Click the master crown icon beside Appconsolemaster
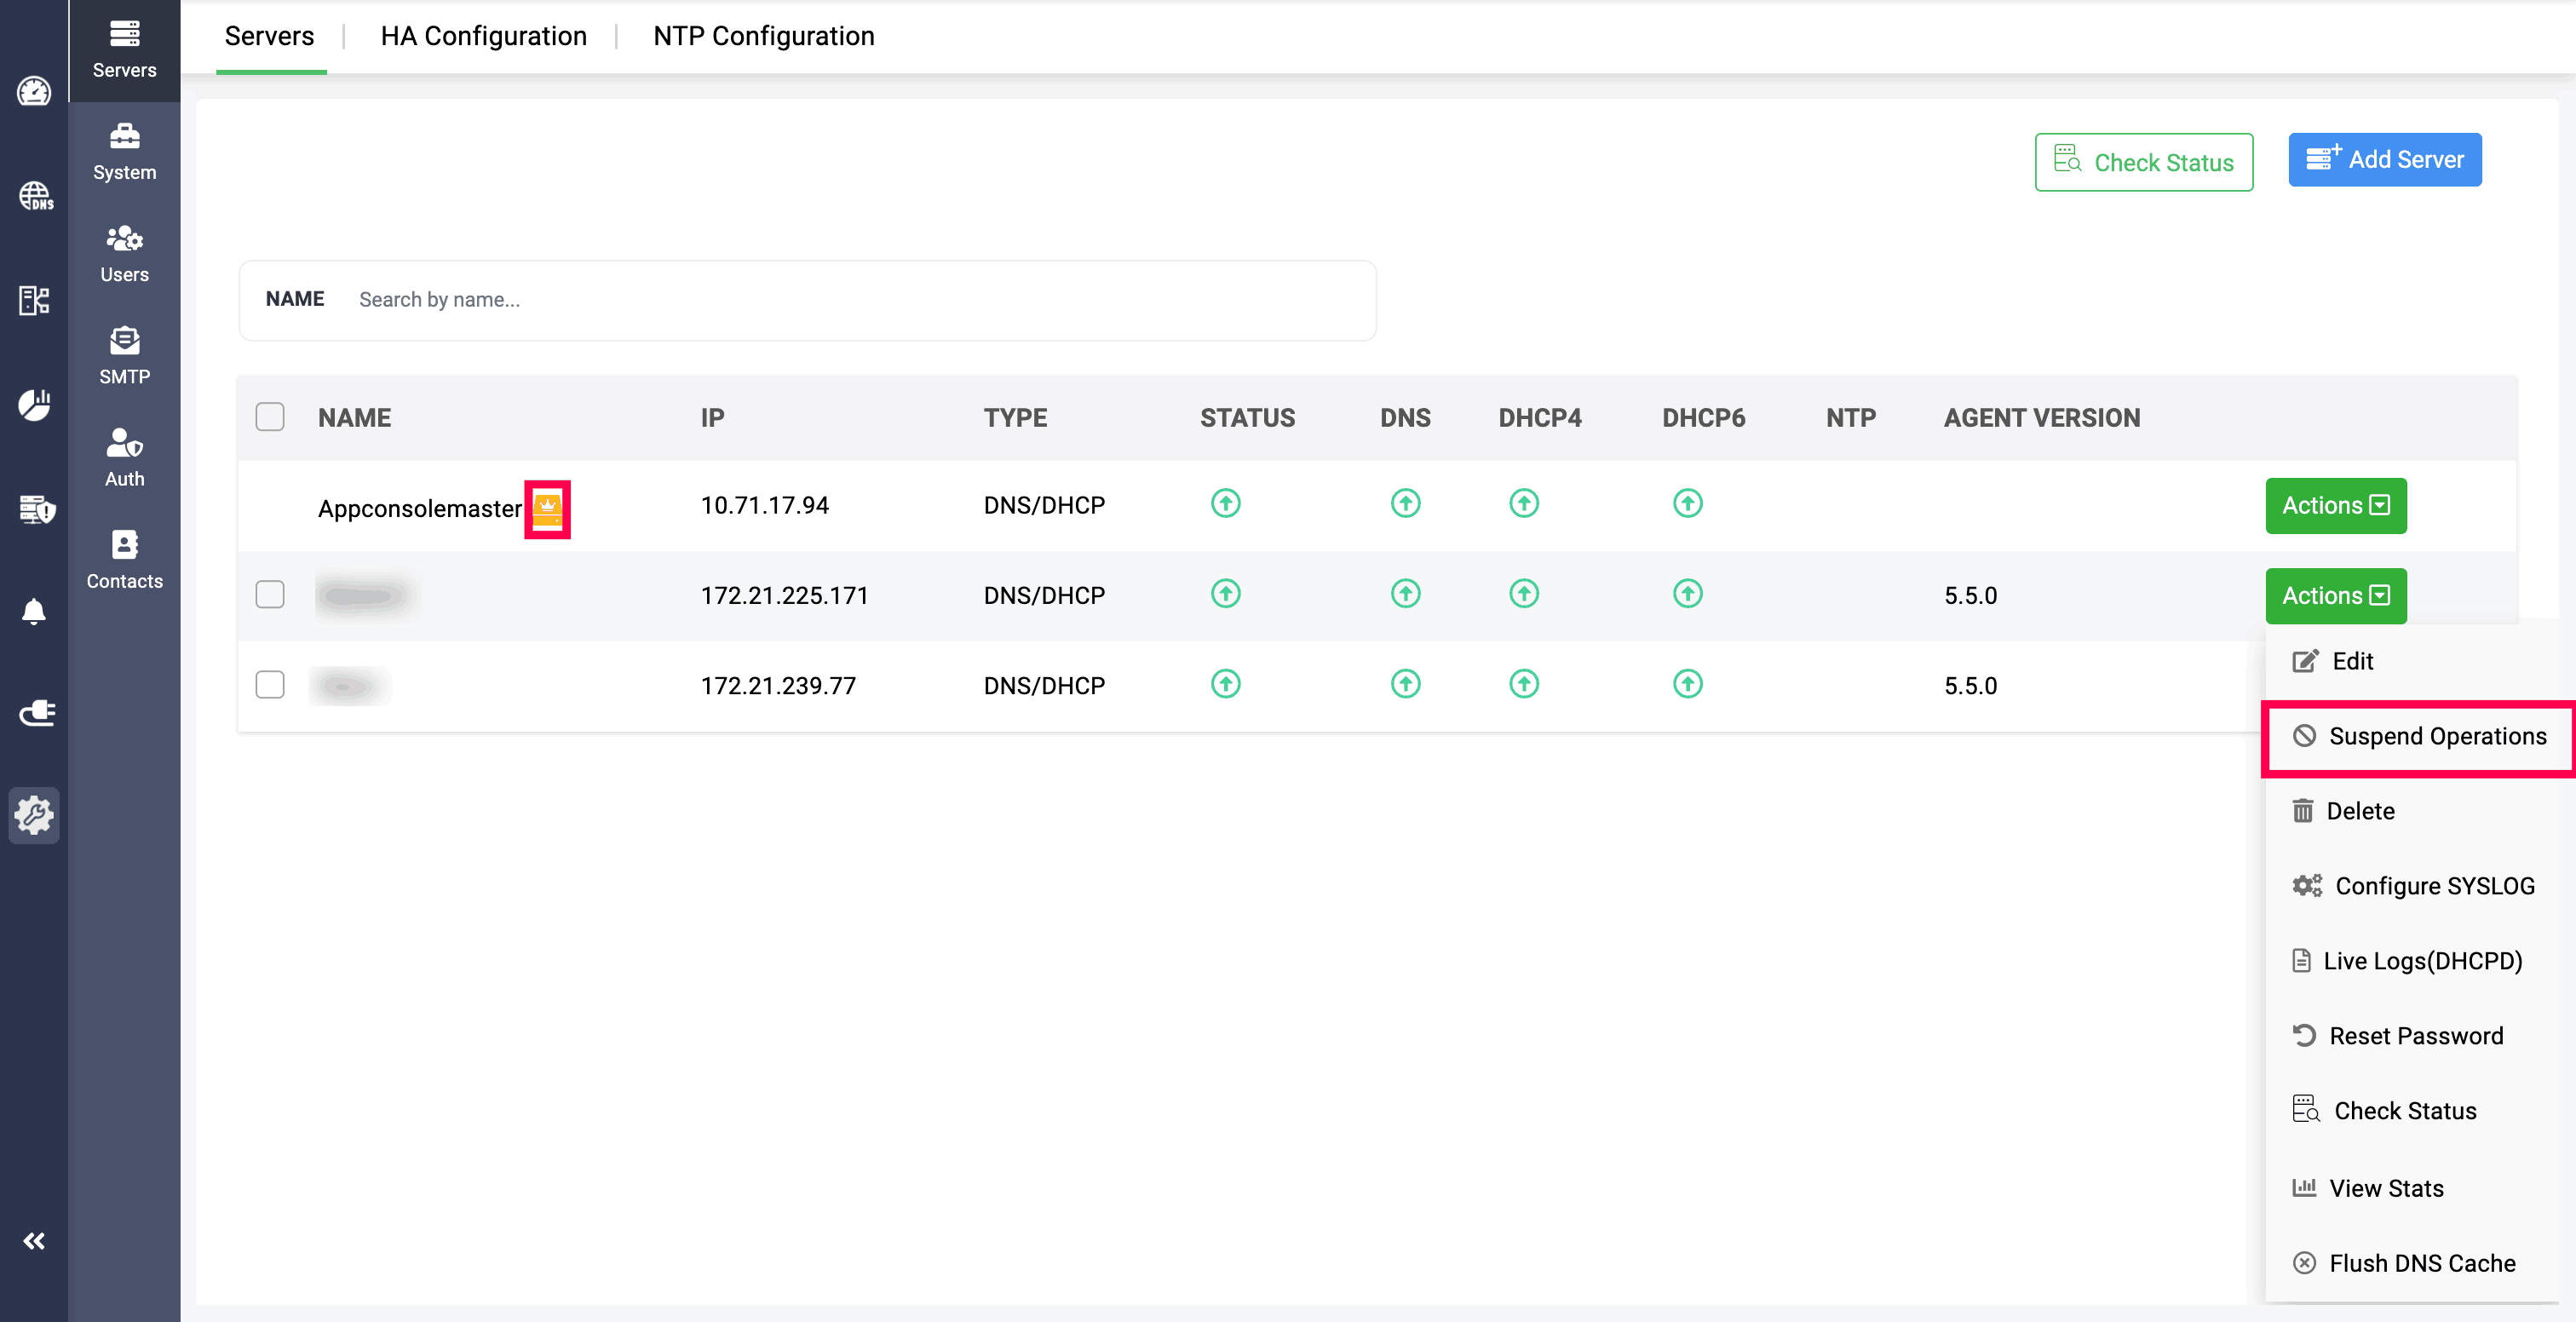 (x=547, y=509)
